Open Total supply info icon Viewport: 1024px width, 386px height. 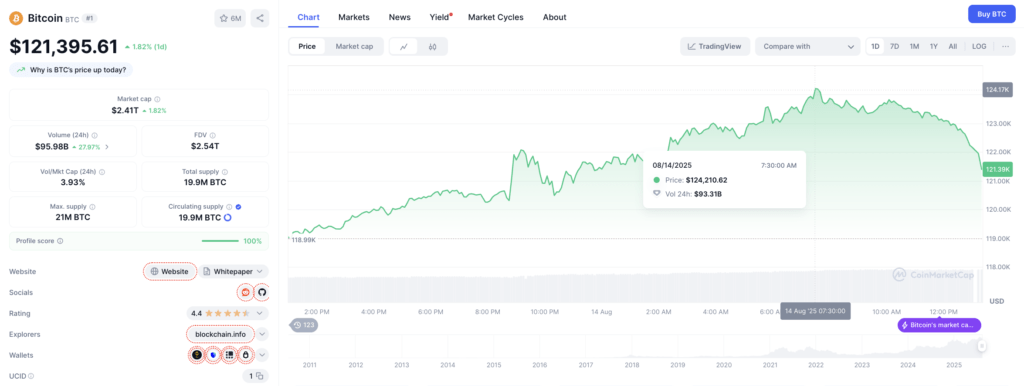(x=224, y=172)
